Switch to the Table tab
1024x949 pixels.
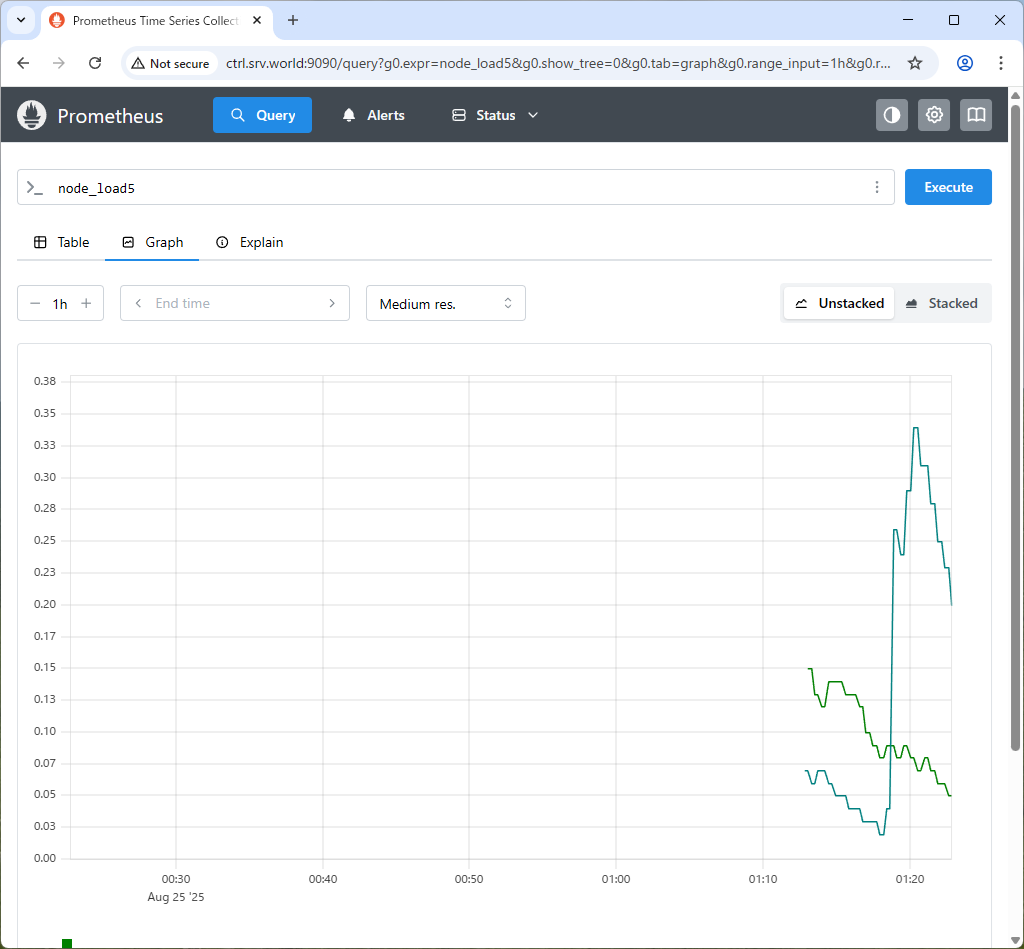(x=62, y=242)
